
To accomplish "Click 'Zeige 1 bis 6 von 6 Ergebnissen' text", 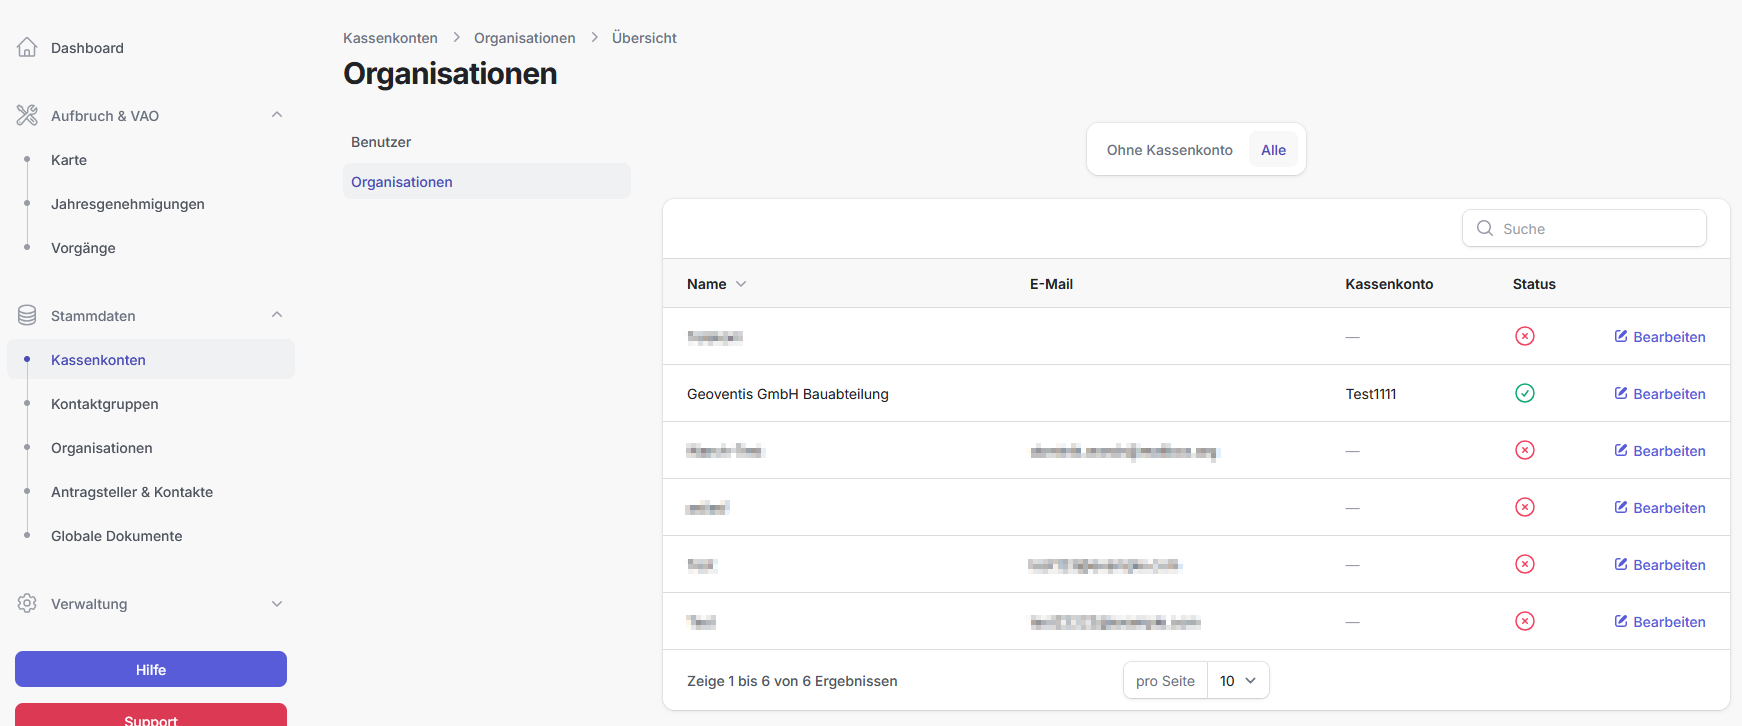I will pyautogui.click(x=792, y=681).
